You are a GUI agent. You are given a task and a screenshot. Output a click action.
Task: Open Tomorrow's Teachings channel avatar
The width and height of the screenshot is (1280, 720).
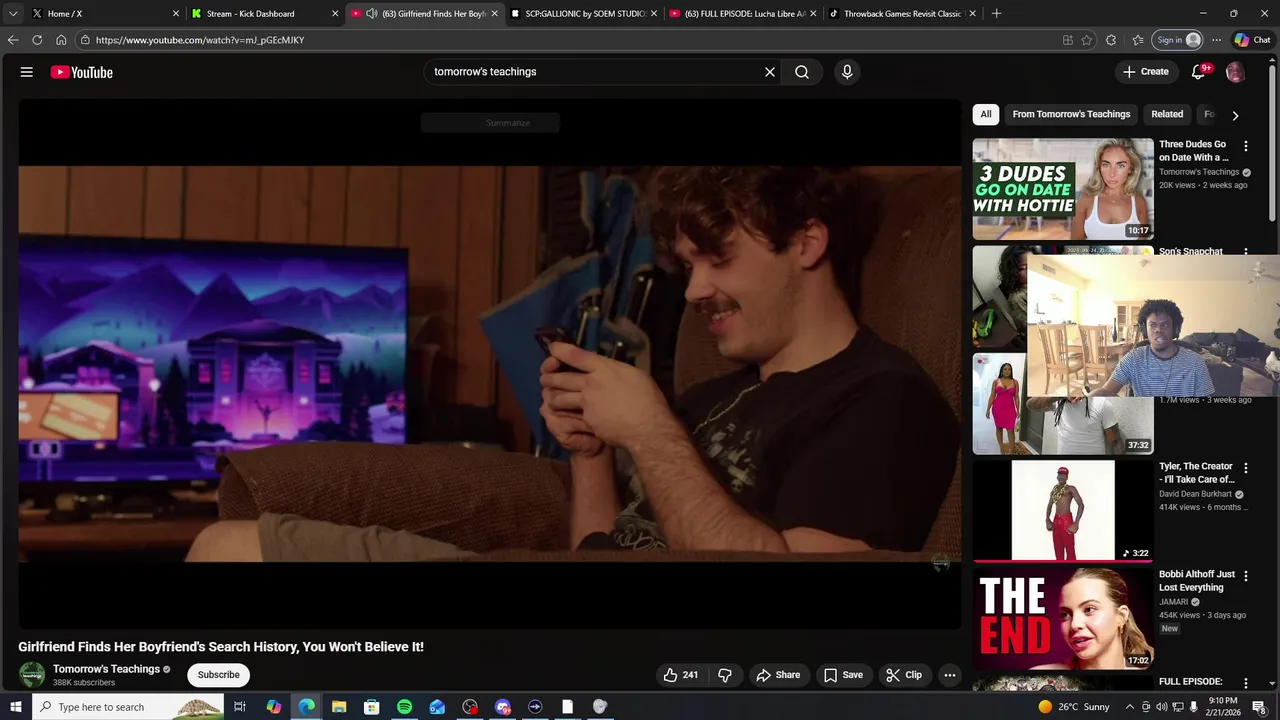32,675
